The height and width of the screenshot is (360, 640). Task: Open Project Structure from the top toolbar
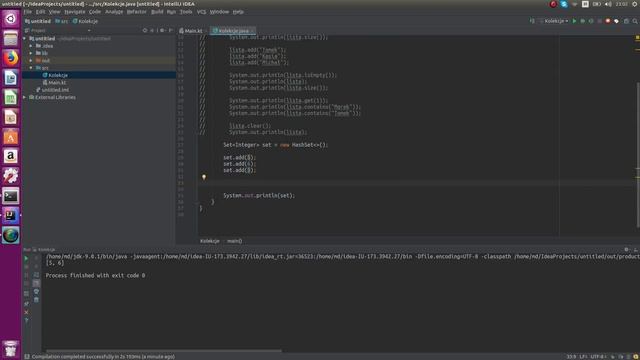click(626, 21)
